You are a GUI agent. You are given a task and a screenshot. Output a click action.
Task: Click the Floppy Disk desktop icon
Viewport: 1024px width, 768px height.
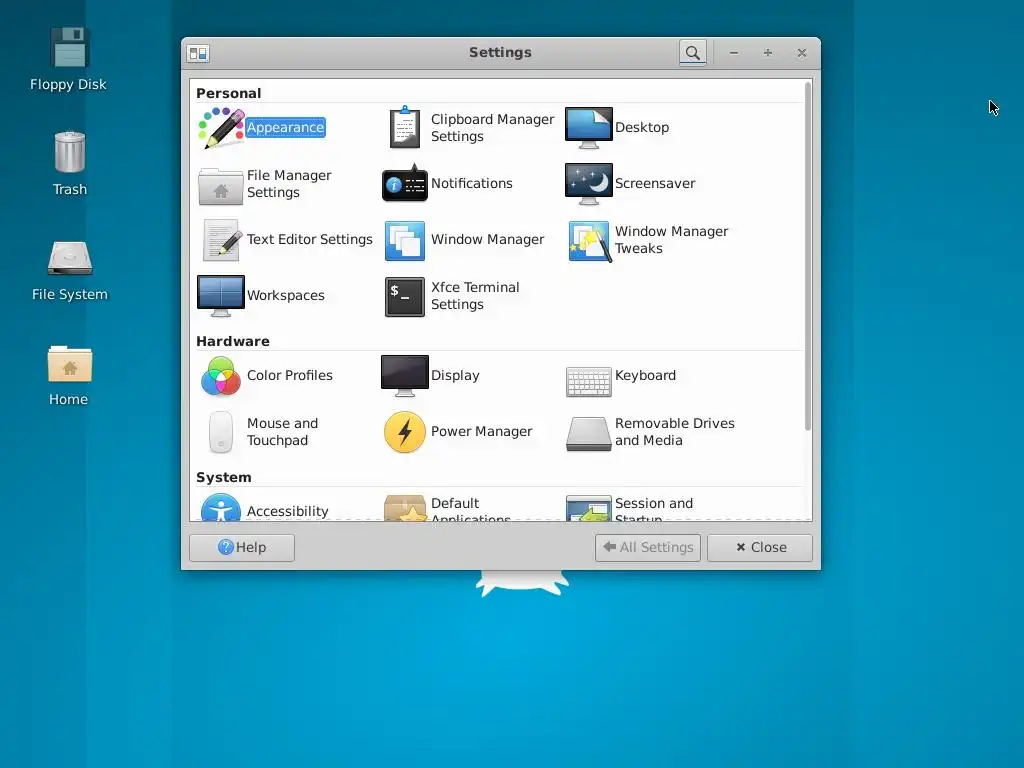tap(69, 47)
